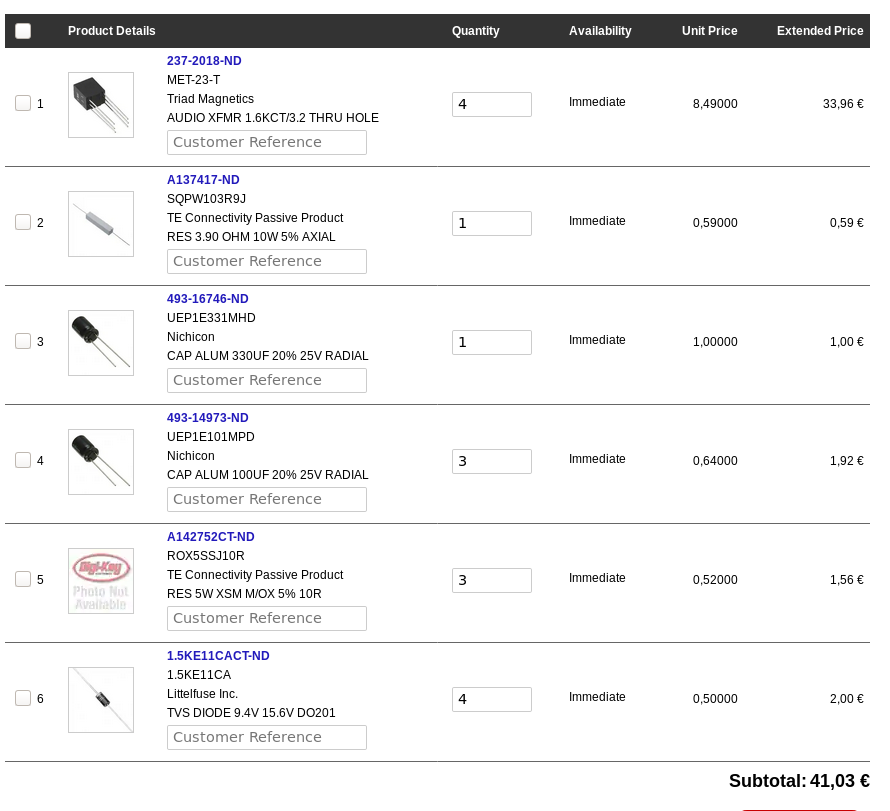Click the Unit Price column header
Image resolution: width=890 pixels, height=811 pixels.
click(710, 31)
